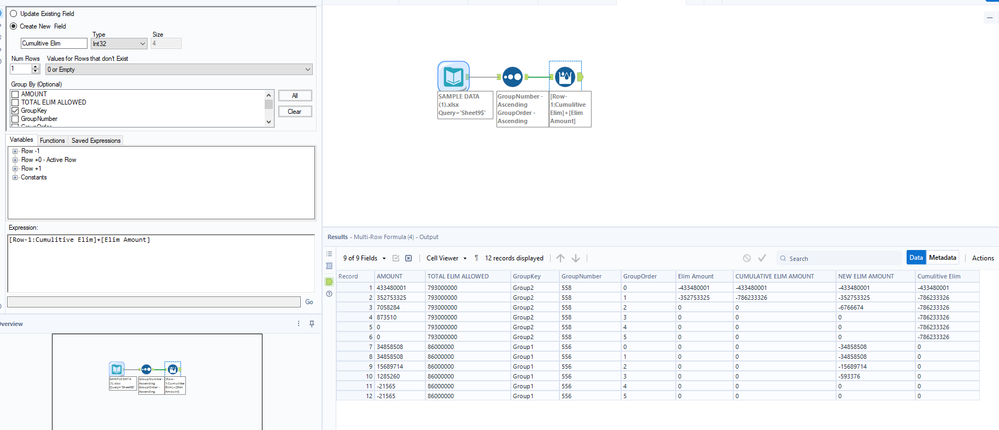The height and width of the screenshot is (430, 999).
Task: Click the Group By list scrollbar down arrow
Action: tap(269, 122)
